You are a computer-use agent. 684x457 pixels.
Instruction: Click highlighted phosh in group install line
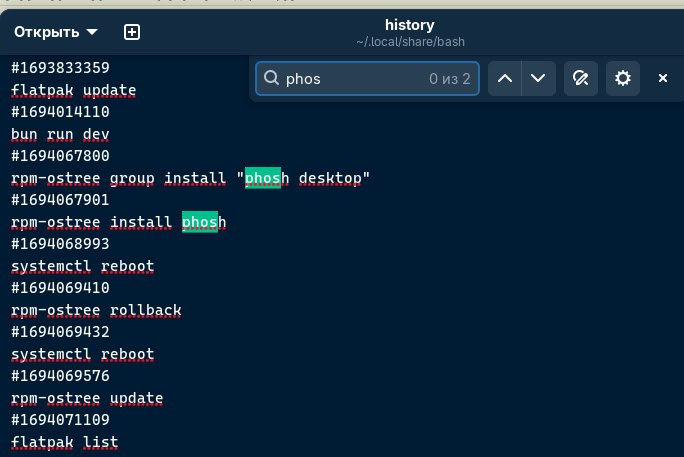(x=267, y=178)
